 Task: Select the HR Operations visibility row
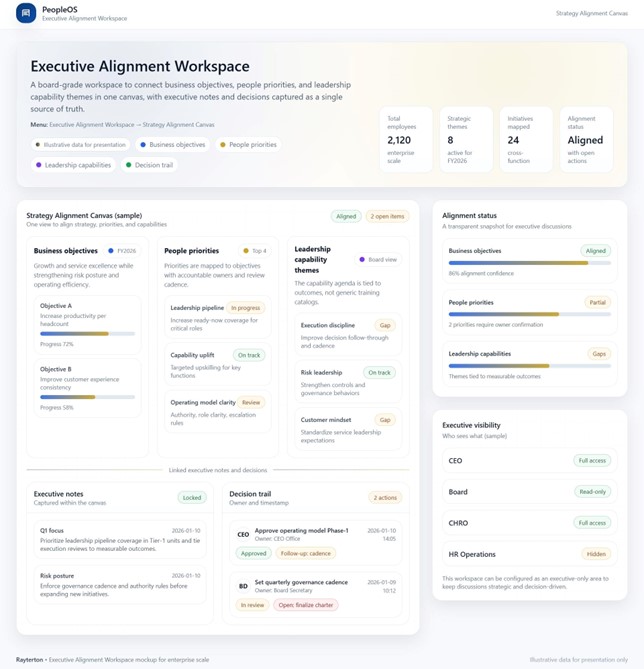pos(530,554)
